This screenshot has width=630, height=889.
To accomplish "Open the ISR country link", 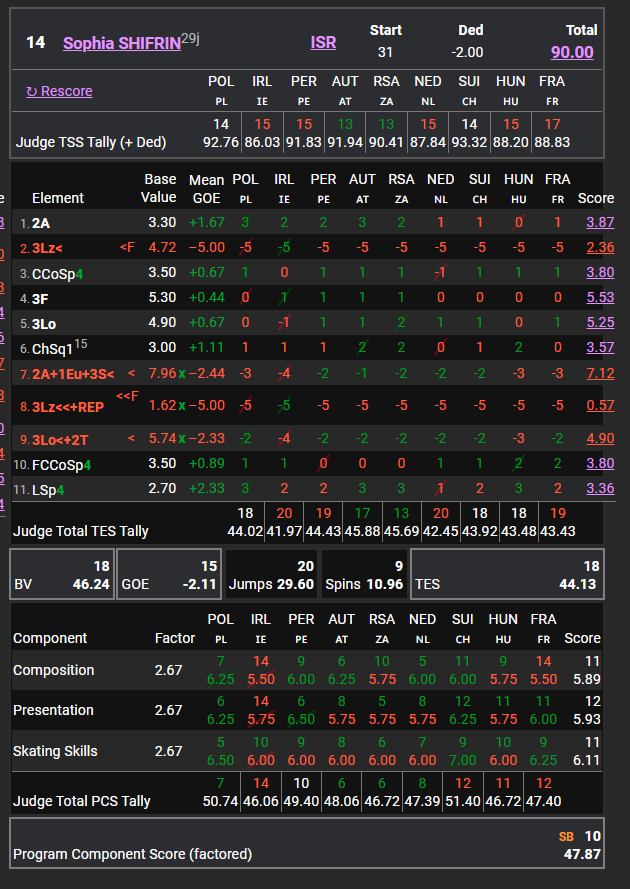I will tap(323, 43).
